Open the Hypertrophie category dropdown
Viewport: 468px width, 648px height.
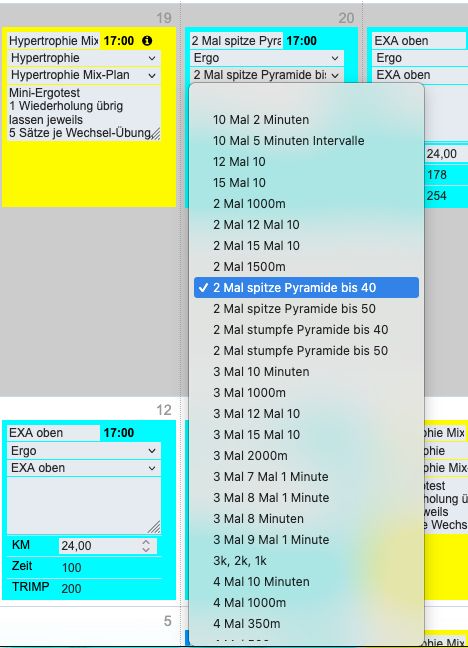coord(84,58)
